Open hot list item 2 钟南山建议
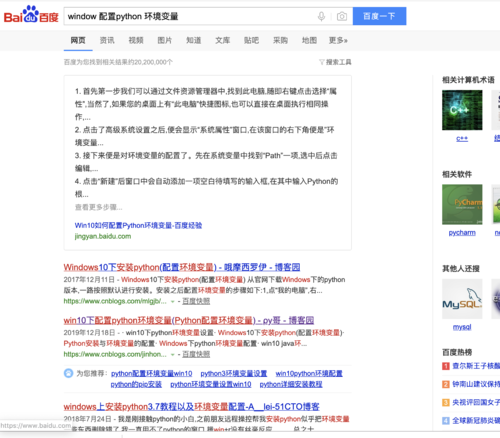 click(x=476, y=384)
